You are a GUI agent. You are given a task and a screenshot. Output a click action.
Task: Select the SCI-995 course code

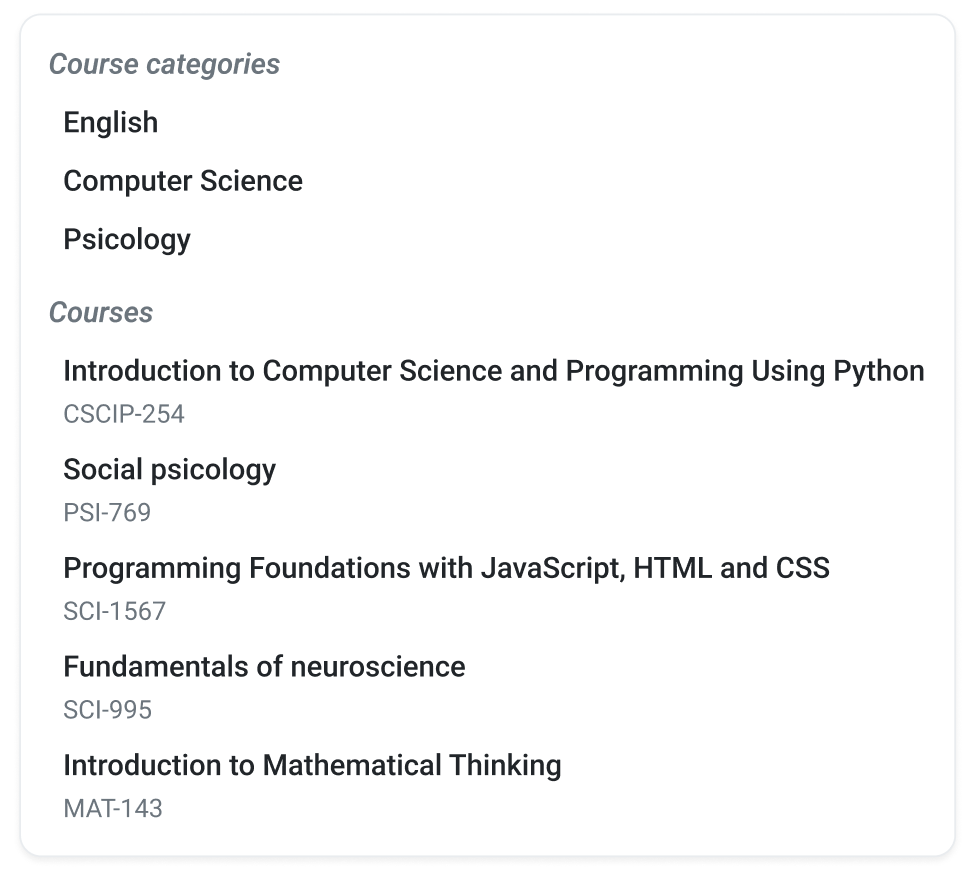[x=107, y=709]
